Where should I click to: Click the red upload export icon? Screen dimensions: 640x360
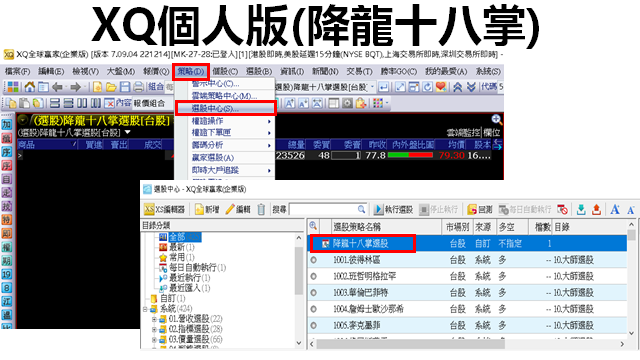(x=596, y=209)
